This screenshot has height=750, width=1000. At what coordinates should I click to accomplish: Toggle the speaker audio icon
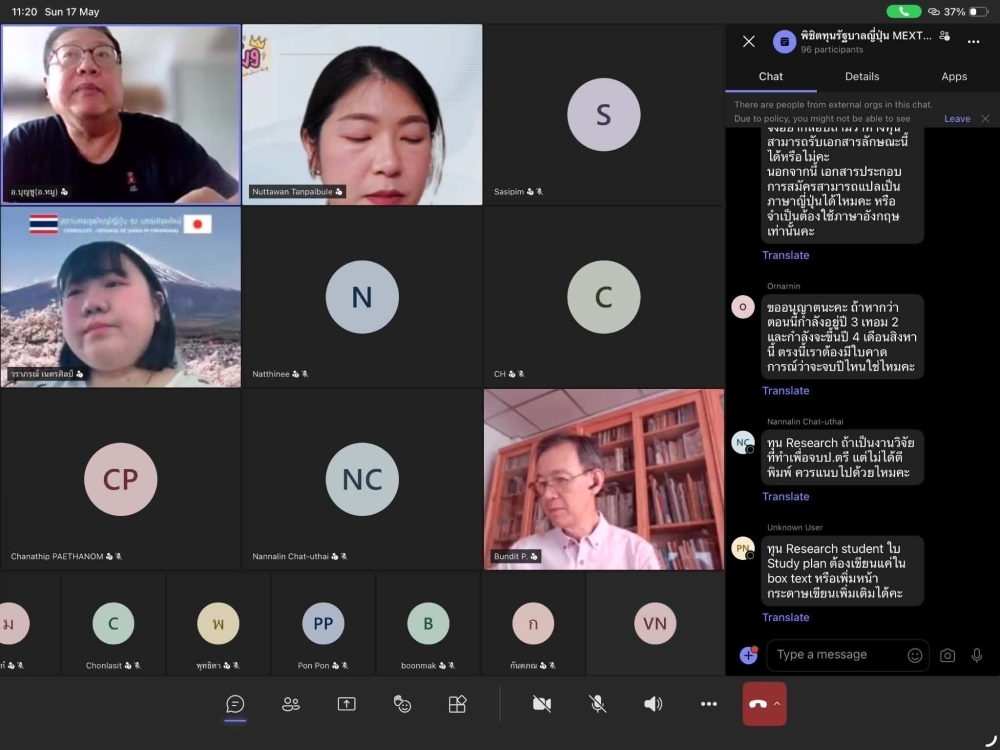(x=652, y=703)
